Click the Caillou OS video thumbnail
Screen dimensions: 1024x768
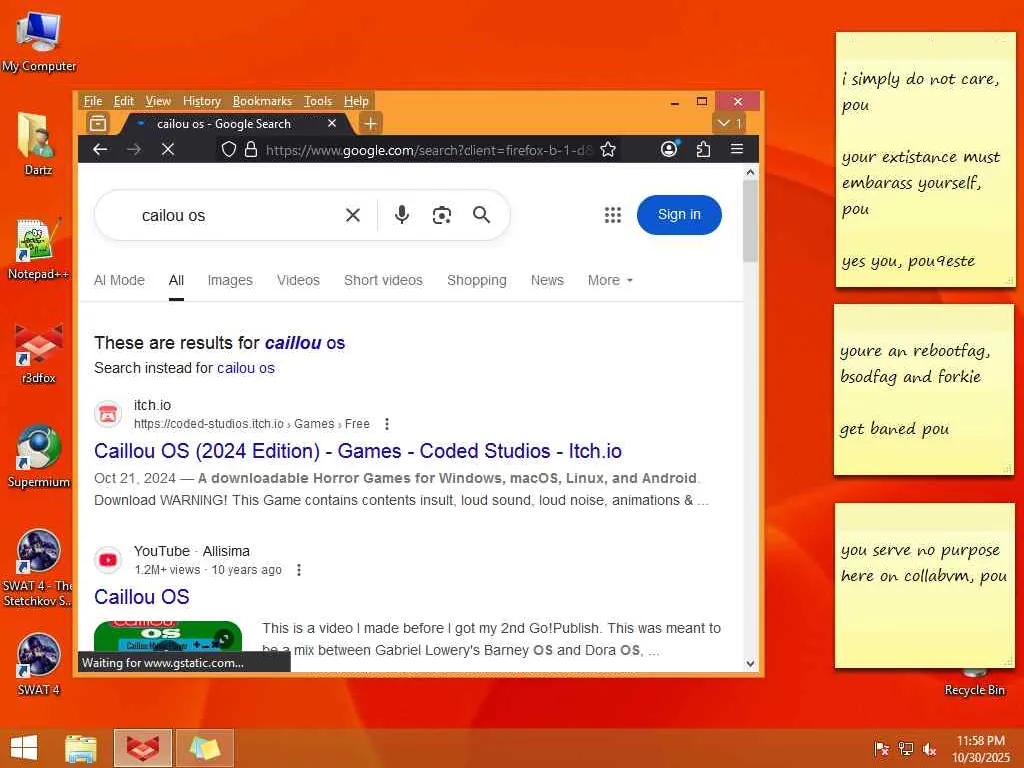pos(168,636)
